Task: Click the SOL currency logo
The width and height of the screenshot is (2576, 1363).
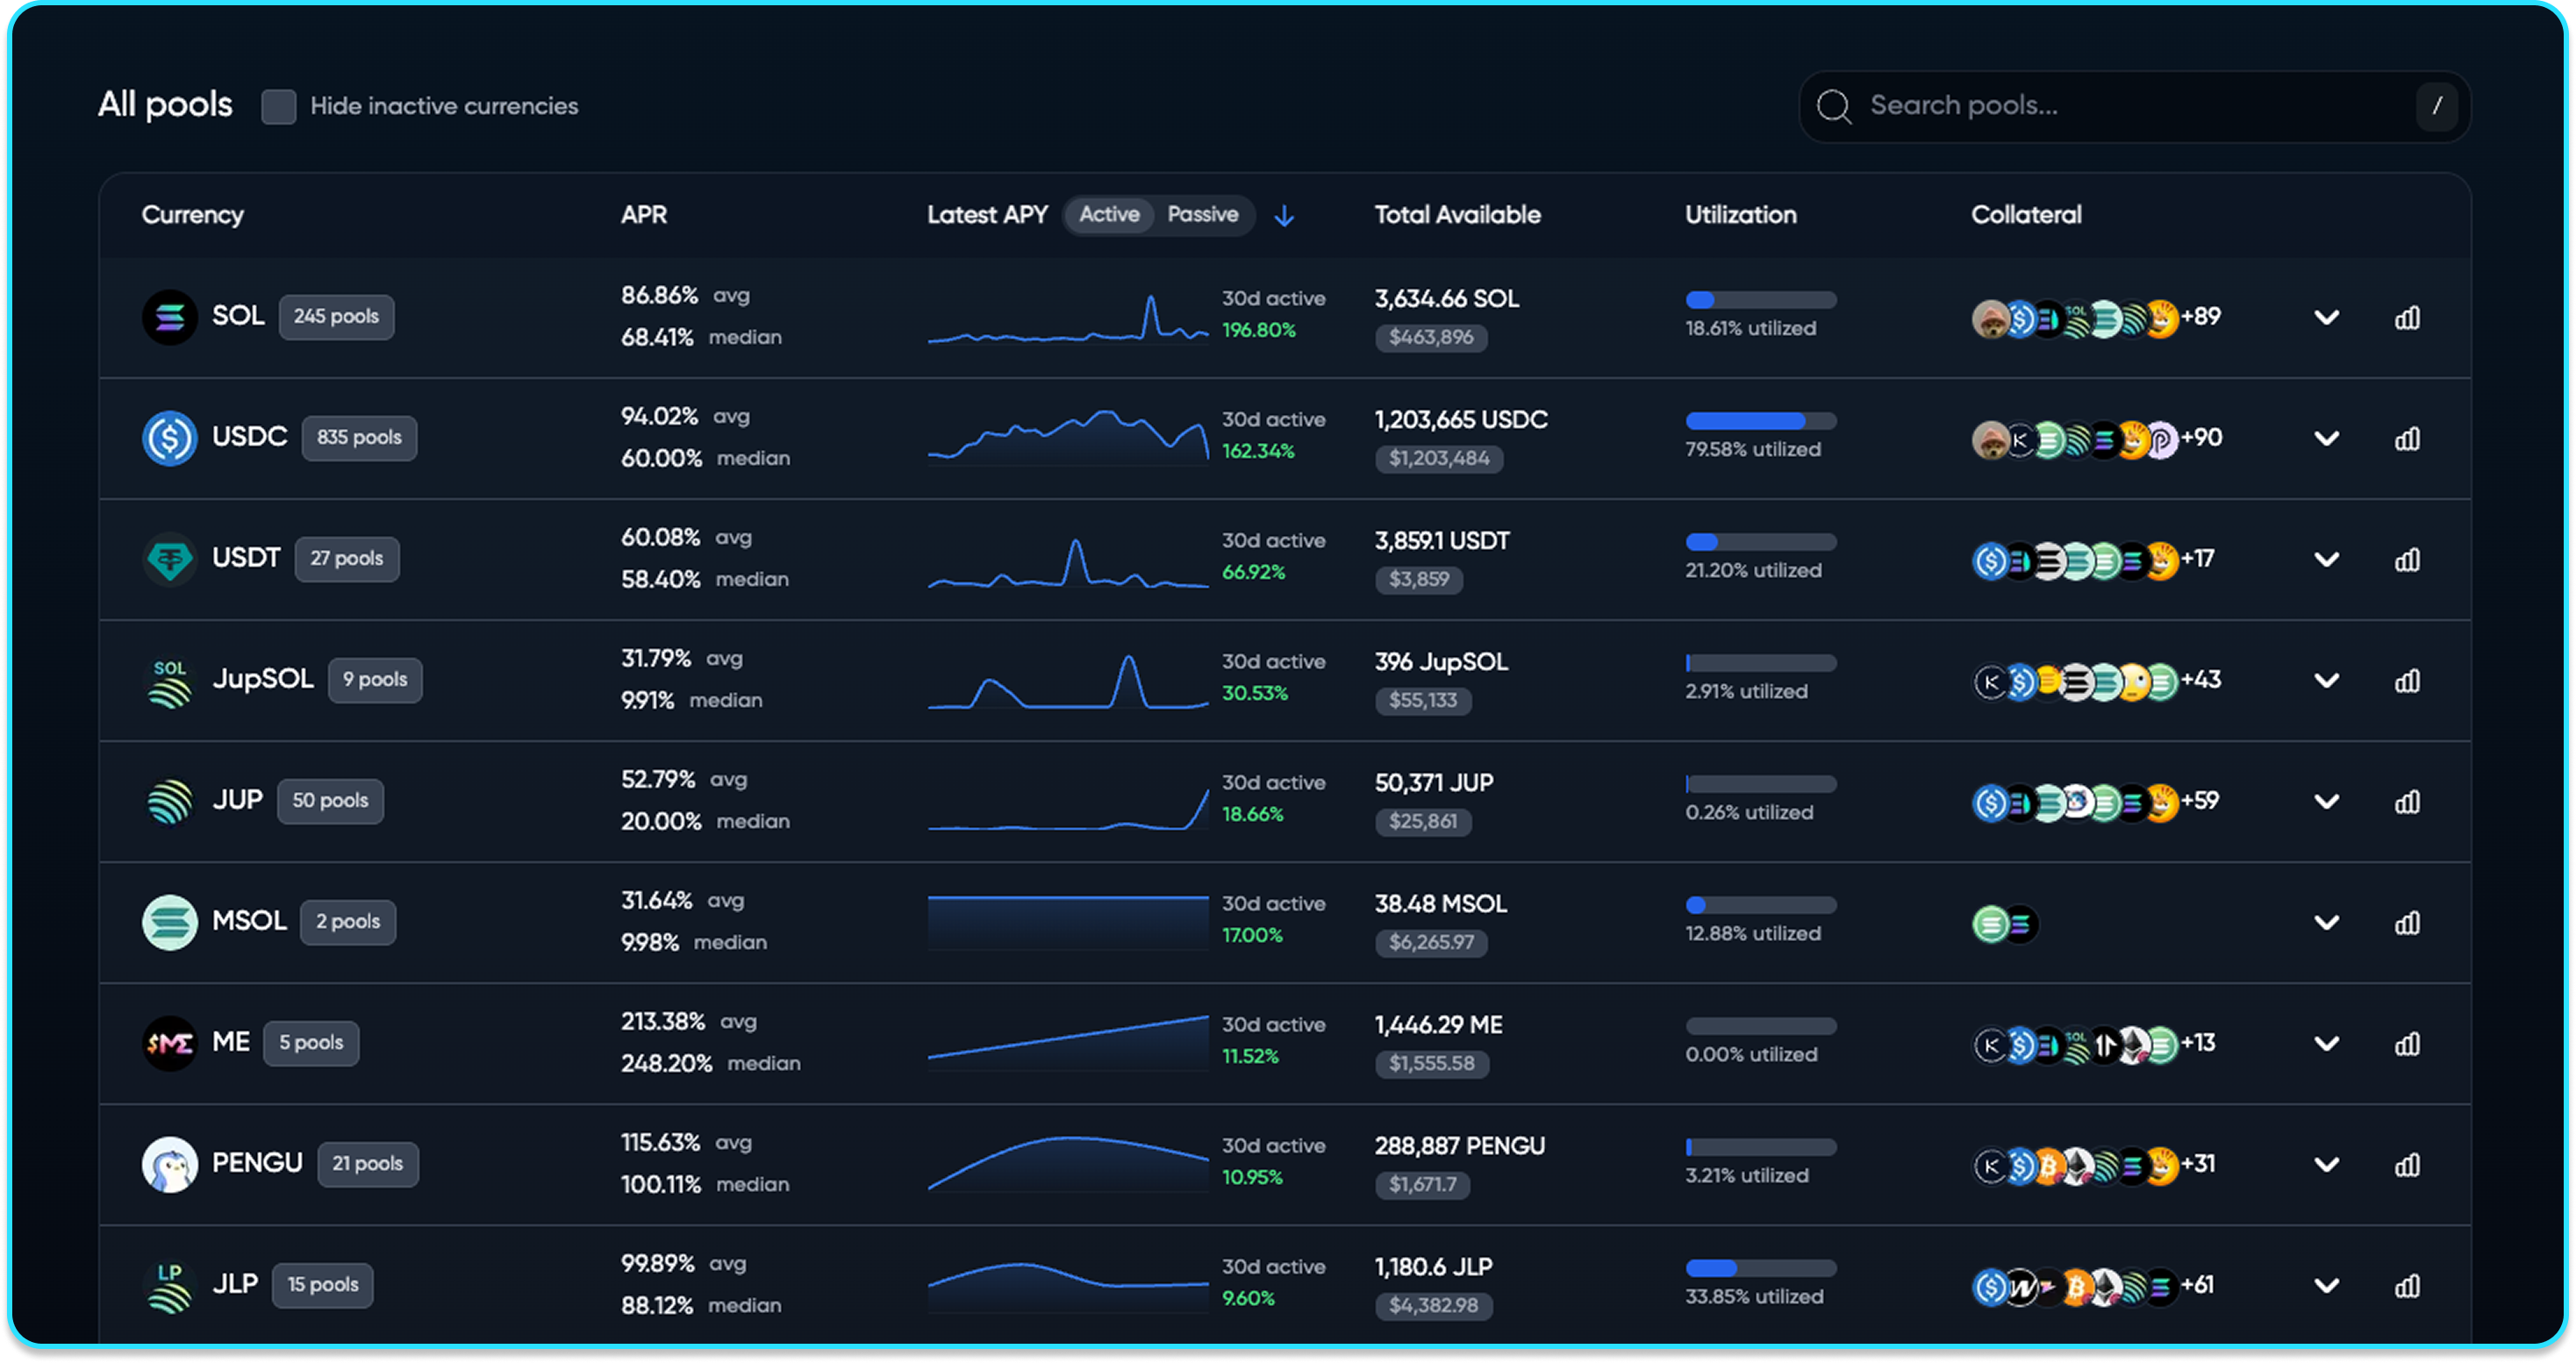Action: [x=169, y=317]
